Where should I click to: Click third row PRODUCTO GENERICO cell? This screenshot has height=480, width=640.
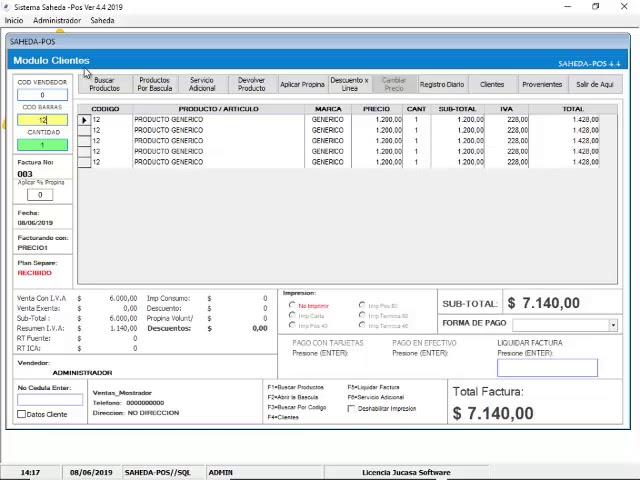[218, 141]
